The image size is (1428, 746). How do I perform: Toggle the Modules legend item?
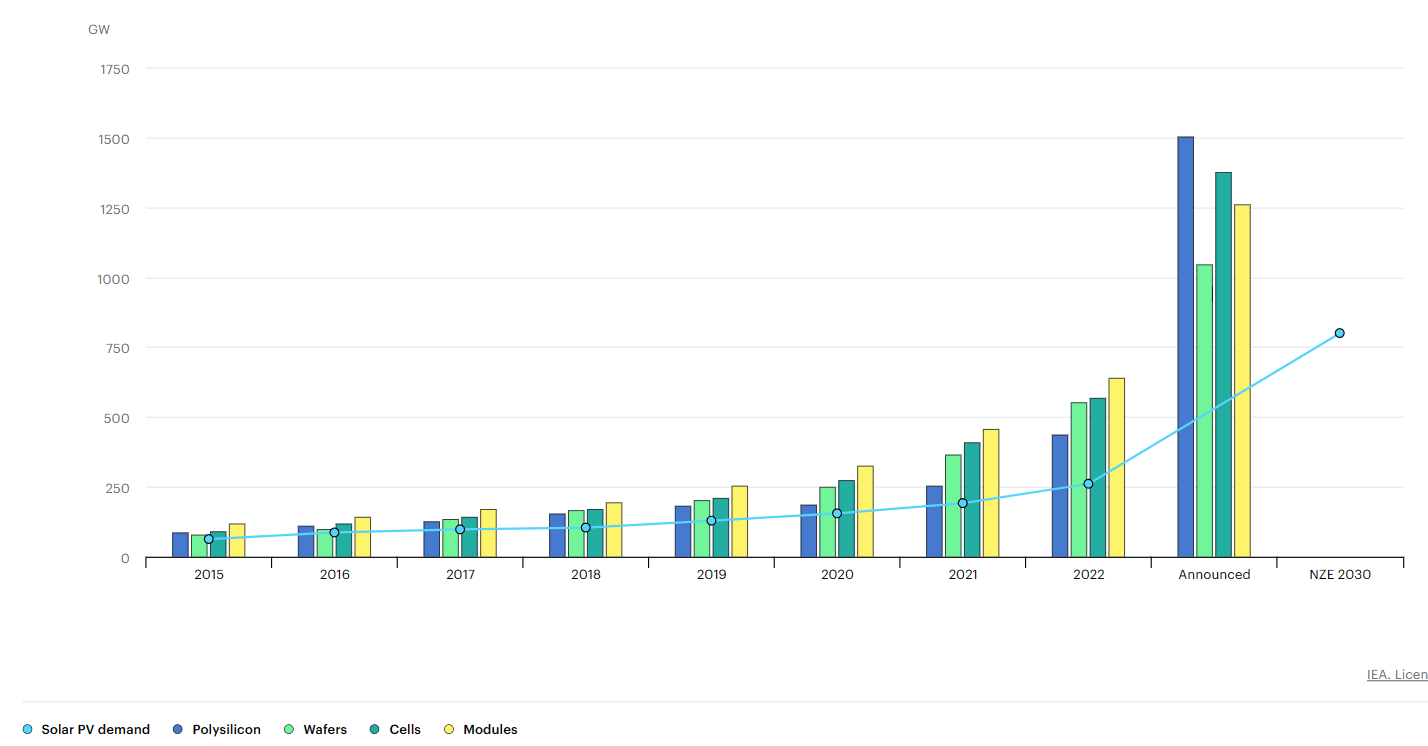point(480,730)
